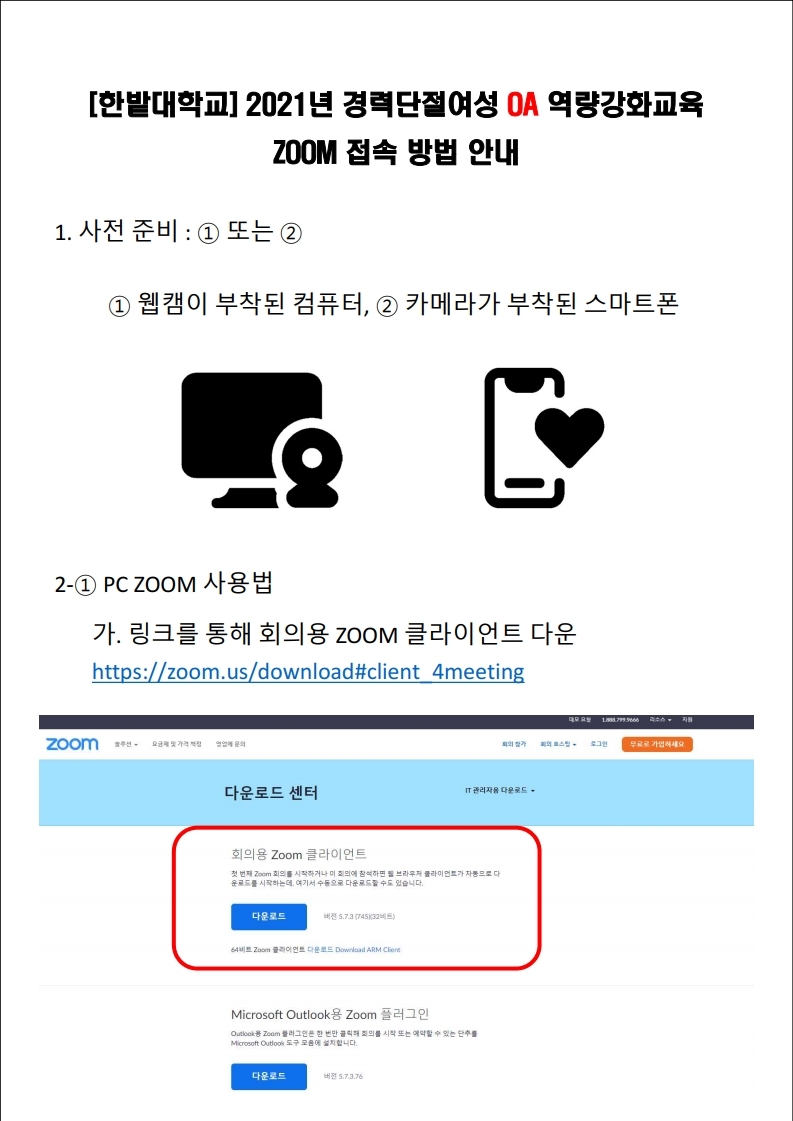
Task: Open 요금제 및 가격 책정 menu item
Action: (x=177, y=744)
